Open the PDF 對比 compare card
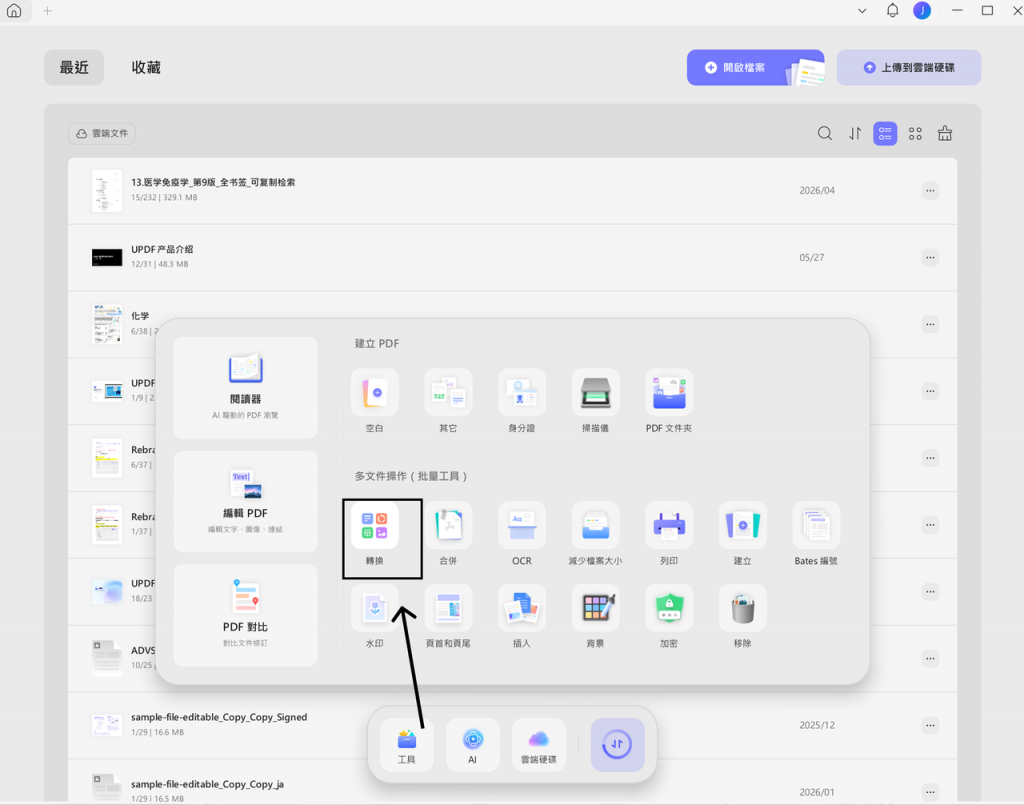This screenshot has height=805, width=1024. pyautogui.click(x=246, y=616)
